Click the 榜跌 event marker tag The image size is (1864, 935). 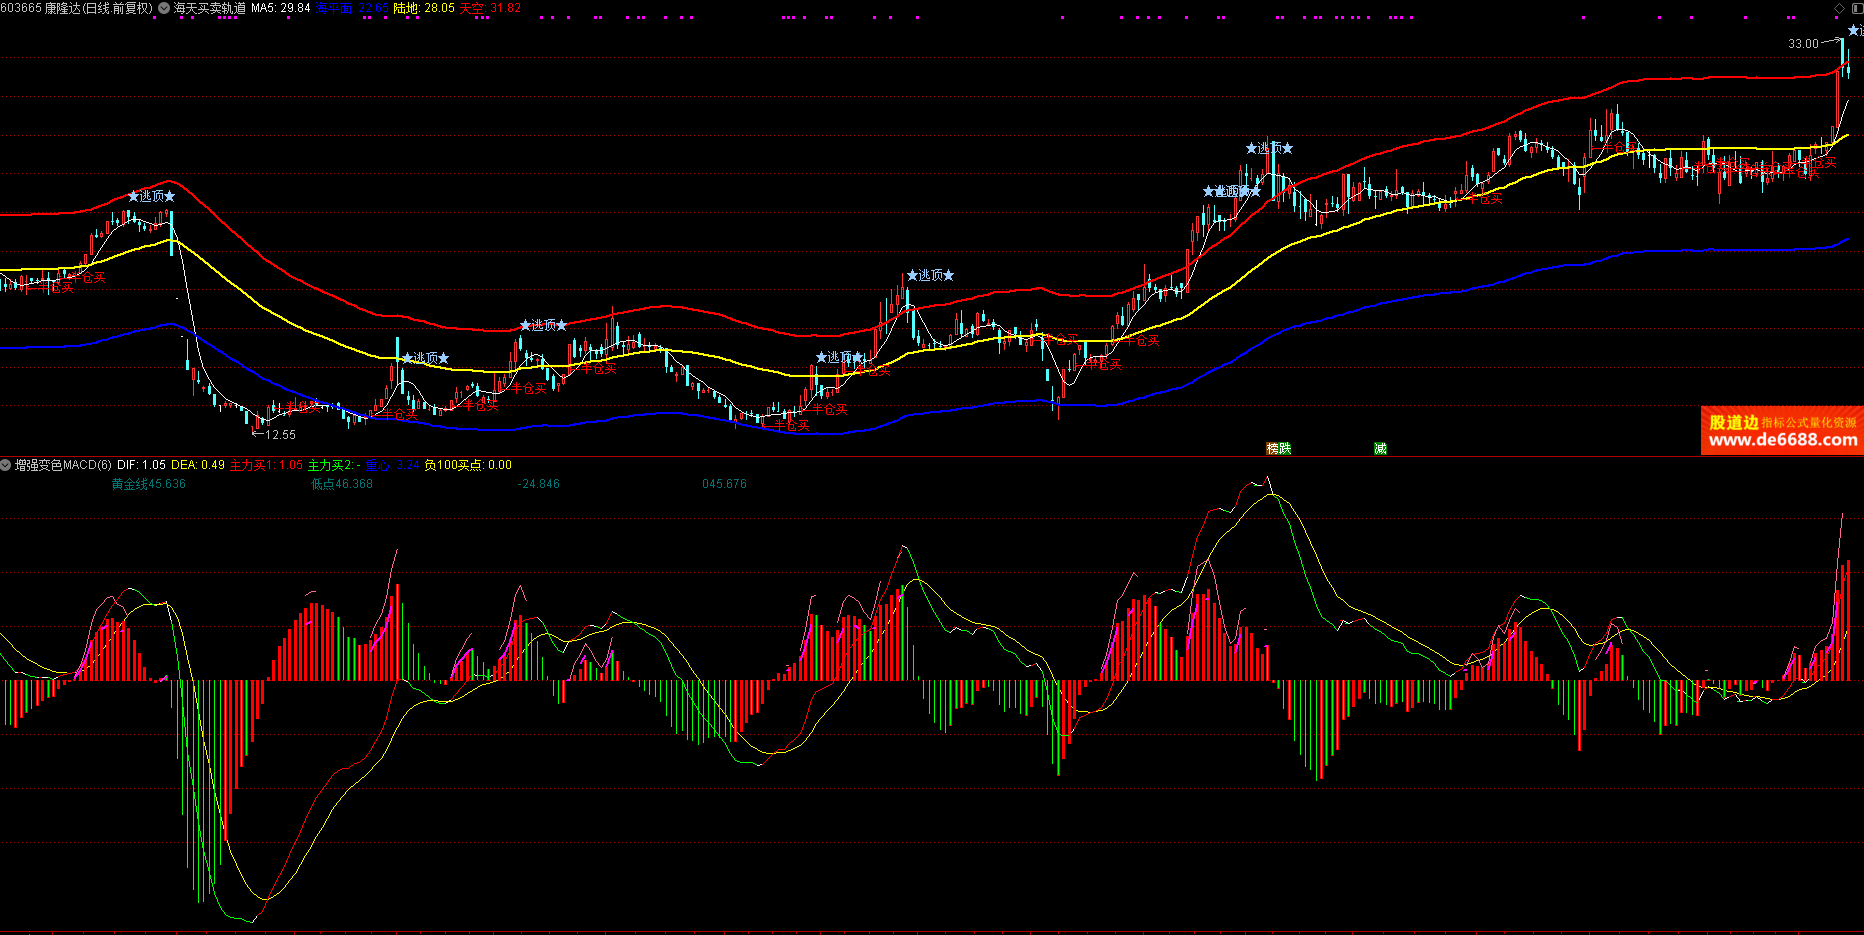(1278, 449)
